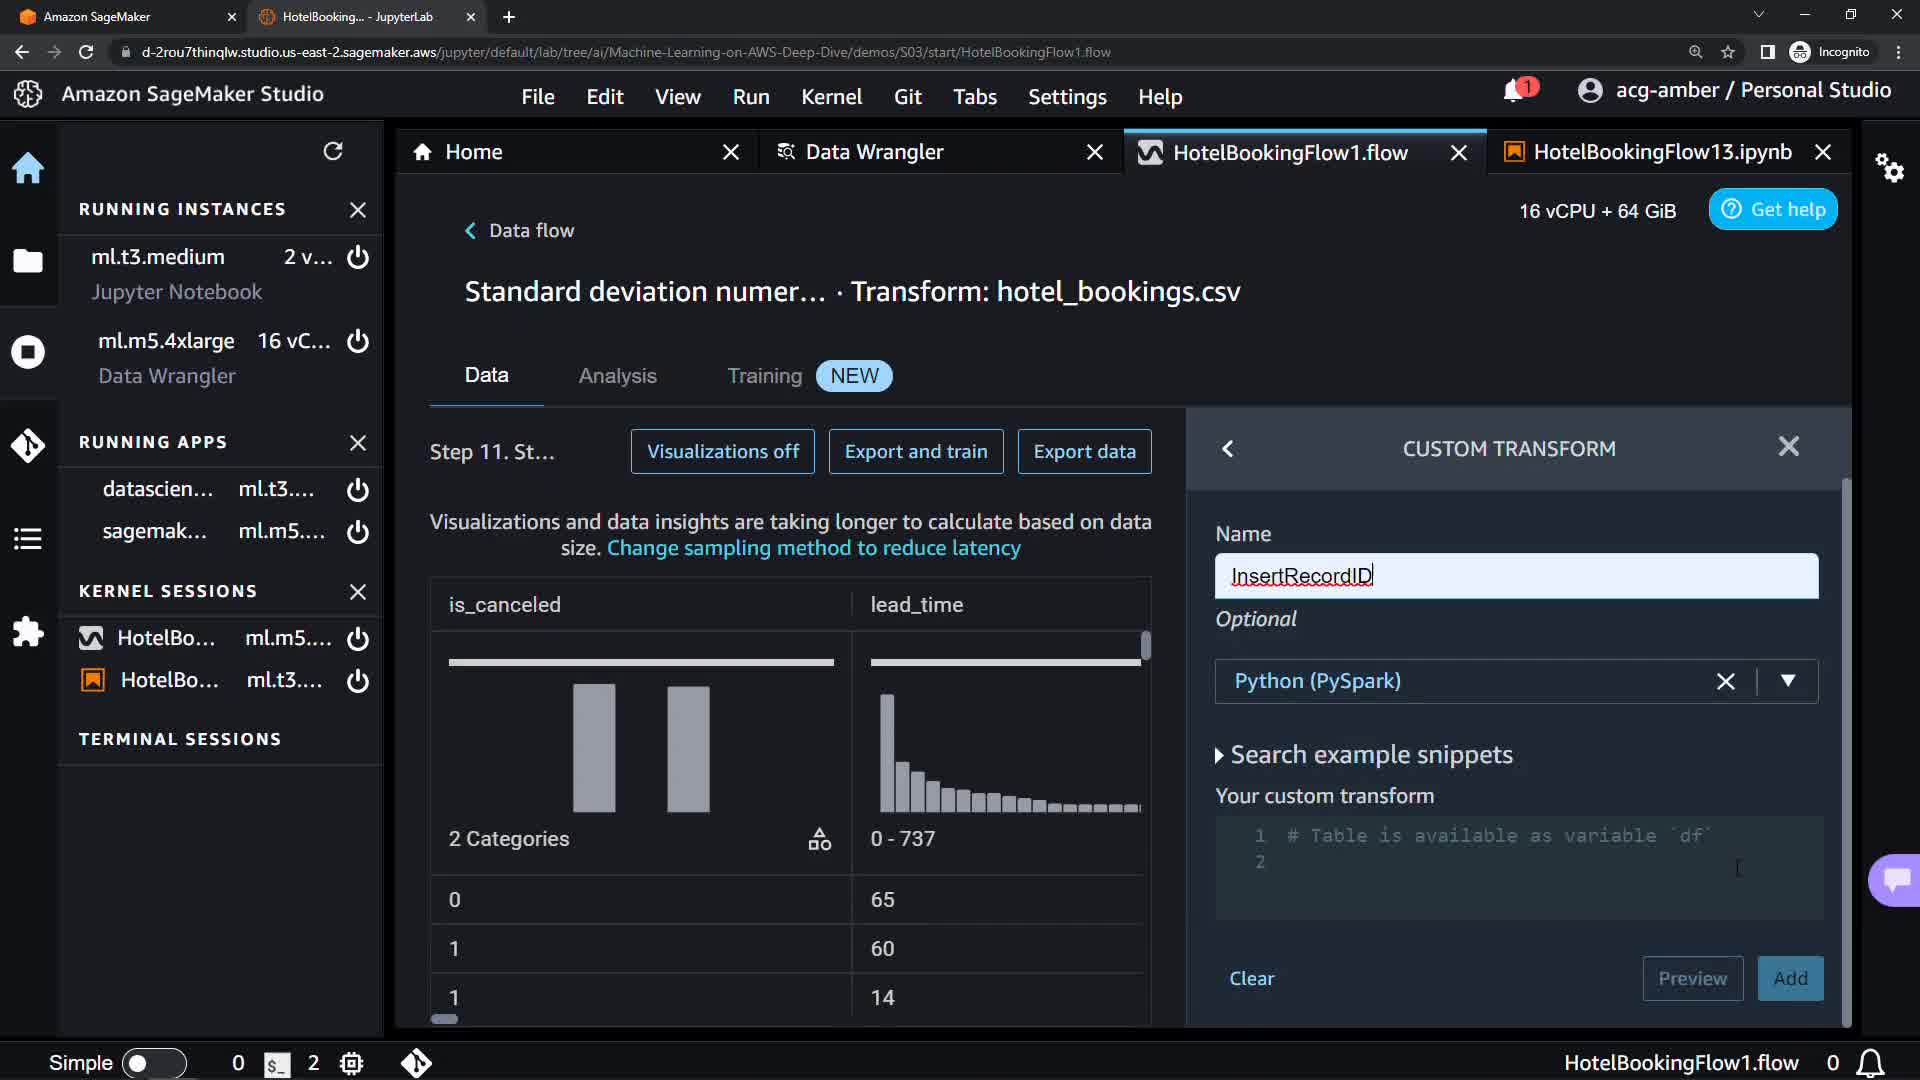
Task: Shut down the ml.m5.4xlarge Data Wrangler instance
Action: (358, 341)
